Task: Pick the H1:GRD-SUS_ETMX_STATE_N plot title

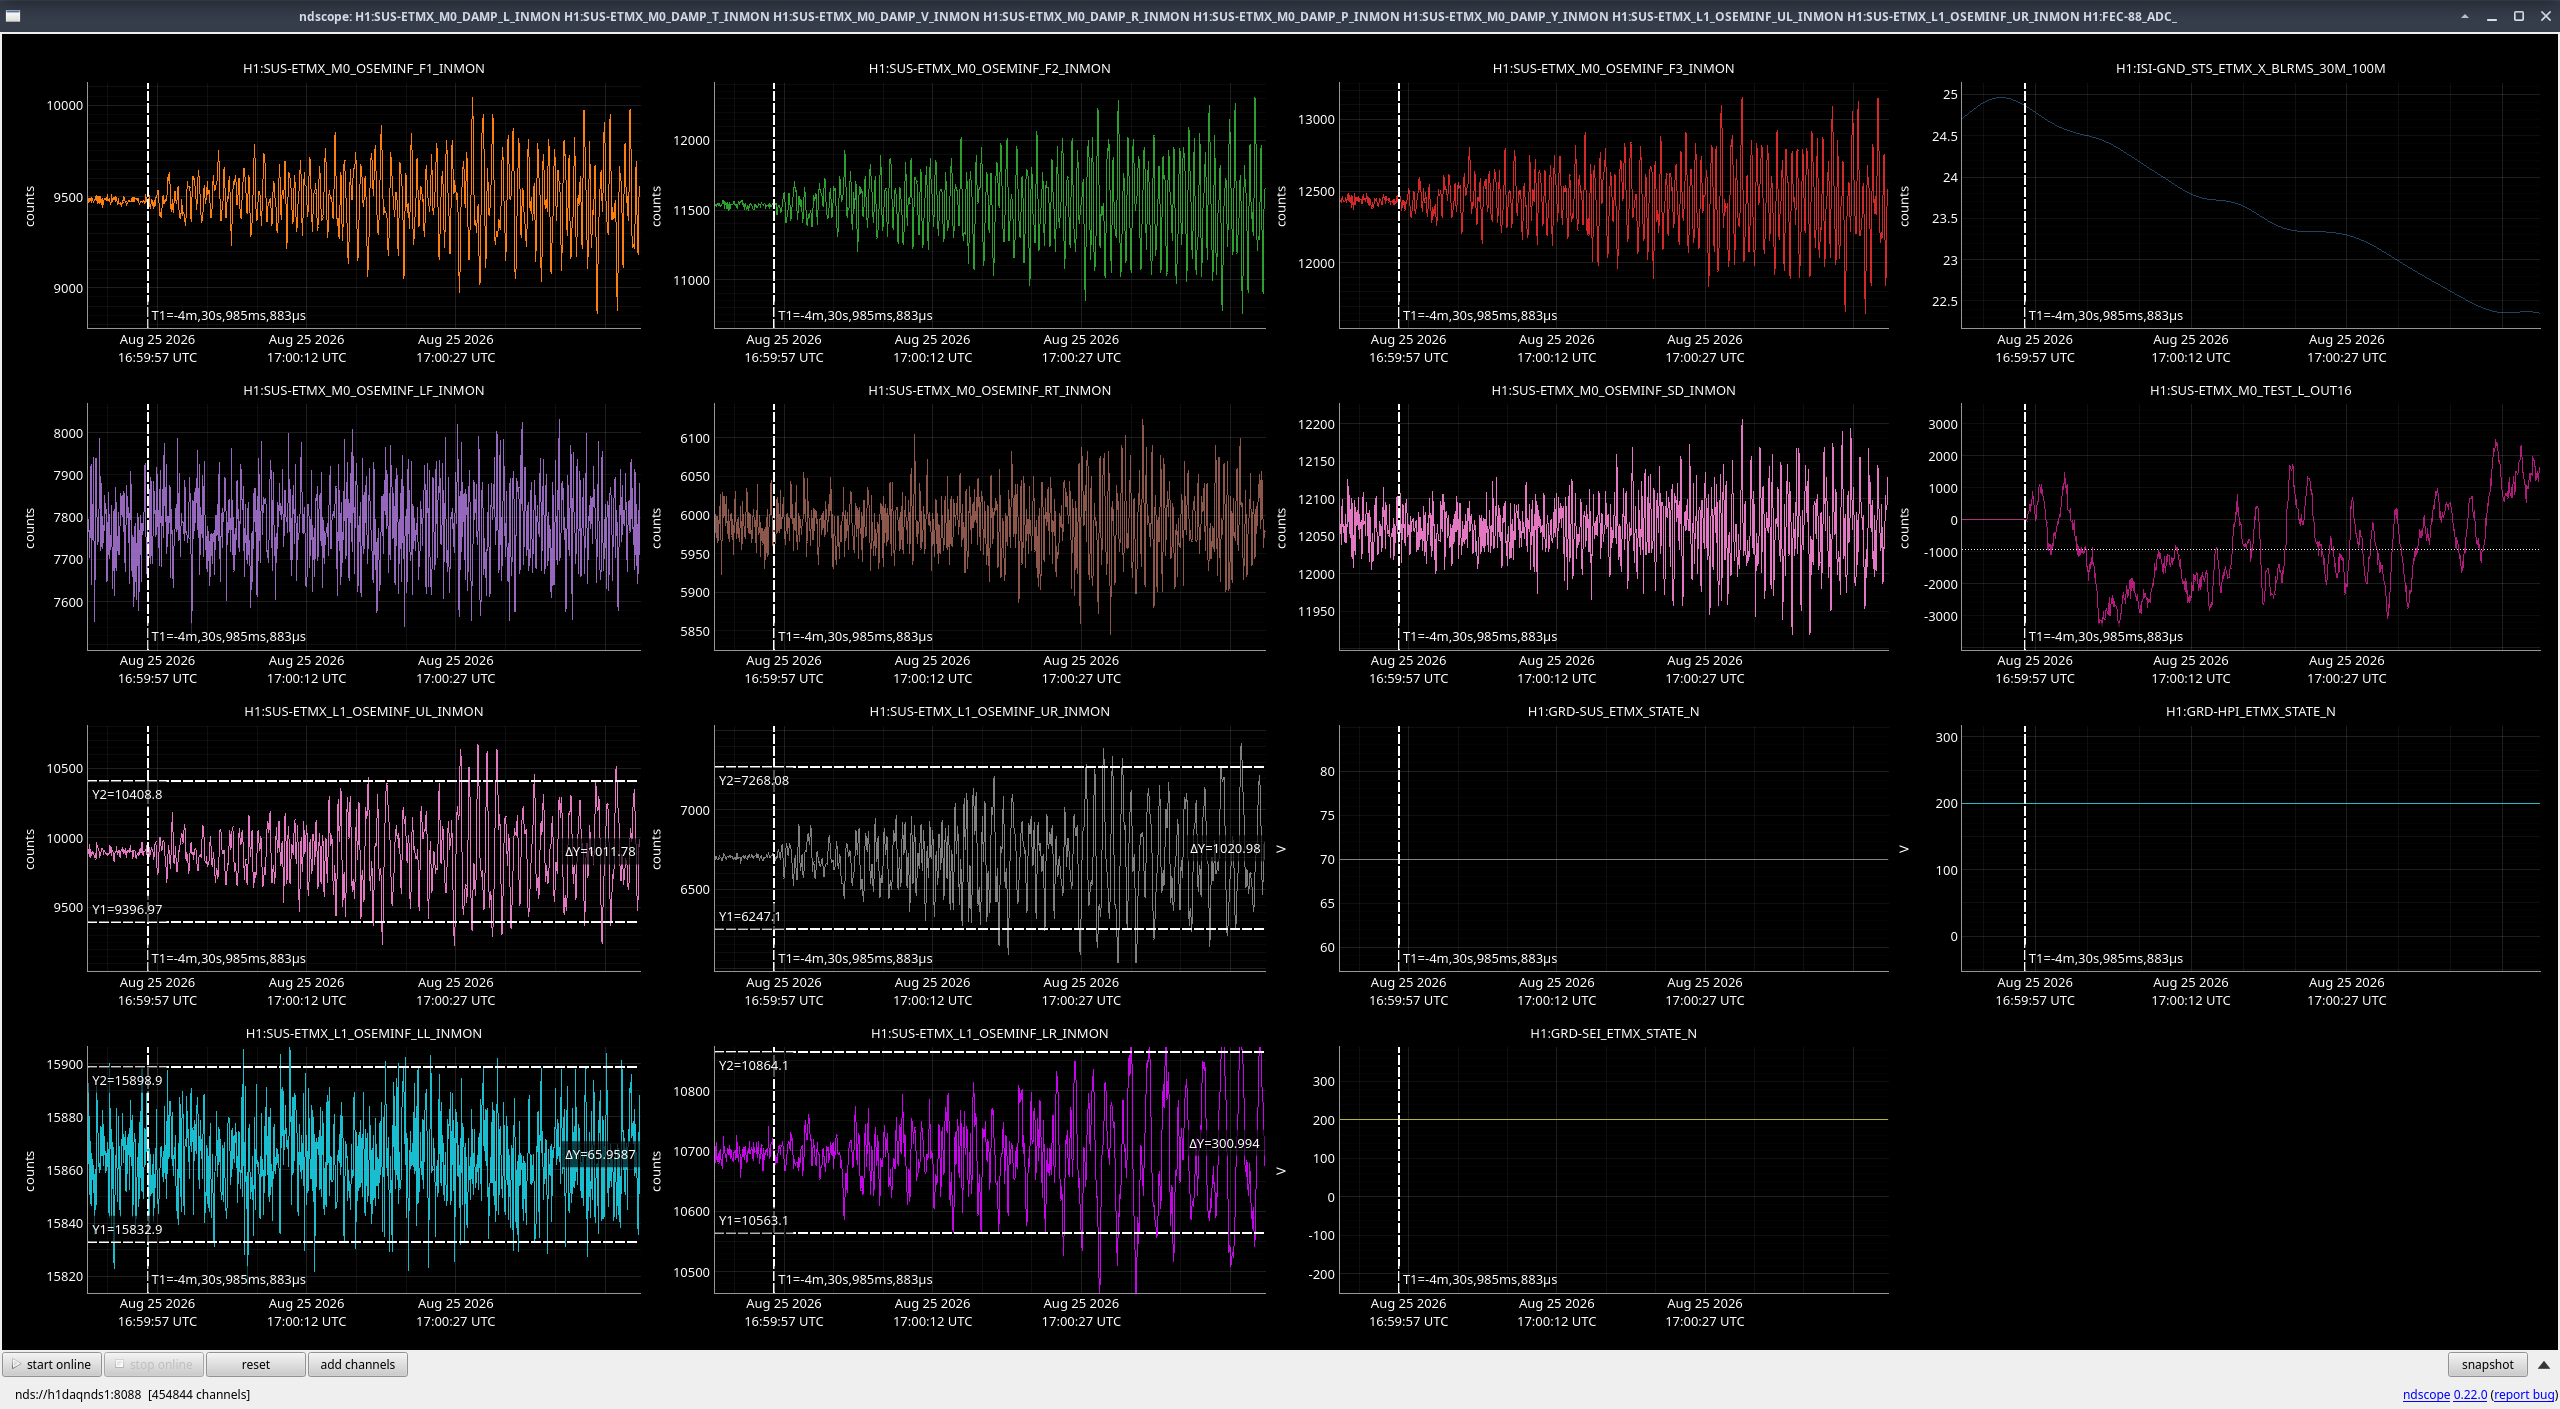Action: [x=1613, y=712]
